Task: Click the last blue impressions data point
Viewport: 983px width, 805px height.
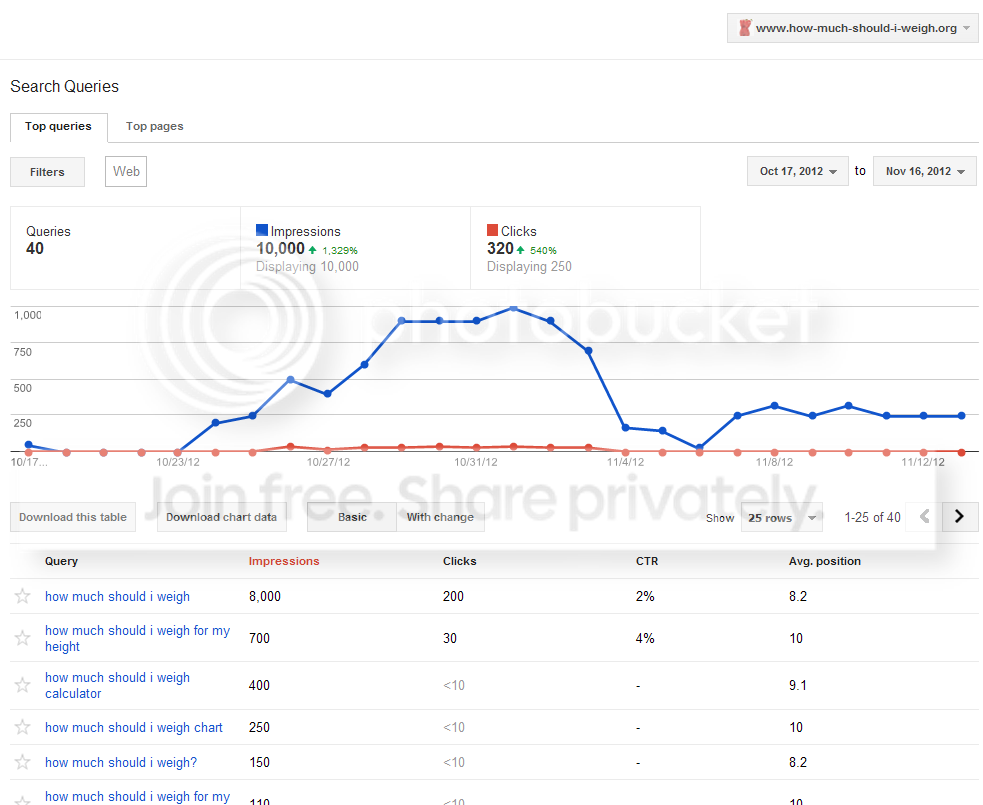Action: click(961, 416)
